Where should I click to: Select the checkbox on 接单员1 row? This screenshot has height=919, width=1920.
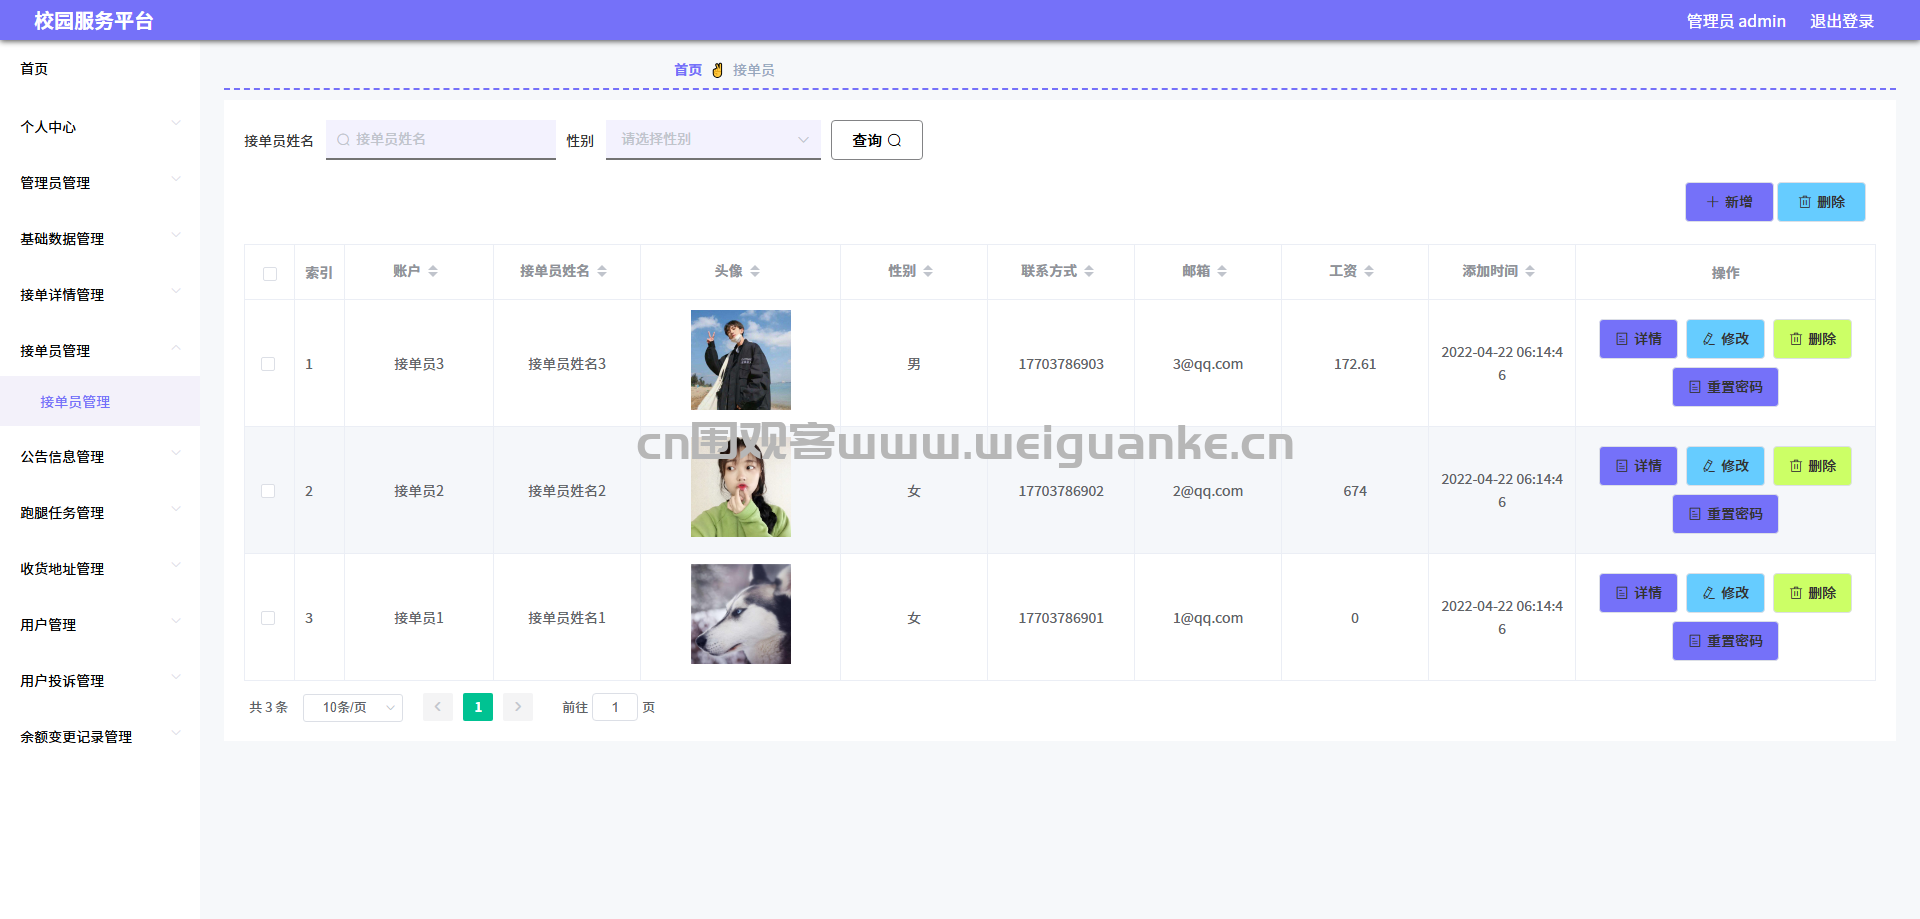pyautogui.click(x=268, y=618)
